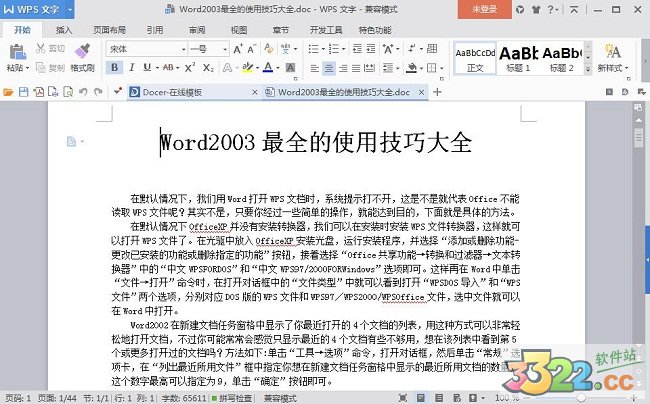Screen dimensions: 650x404
Task: Add new document tab with plus icon
Action: [x=437, y=92]
